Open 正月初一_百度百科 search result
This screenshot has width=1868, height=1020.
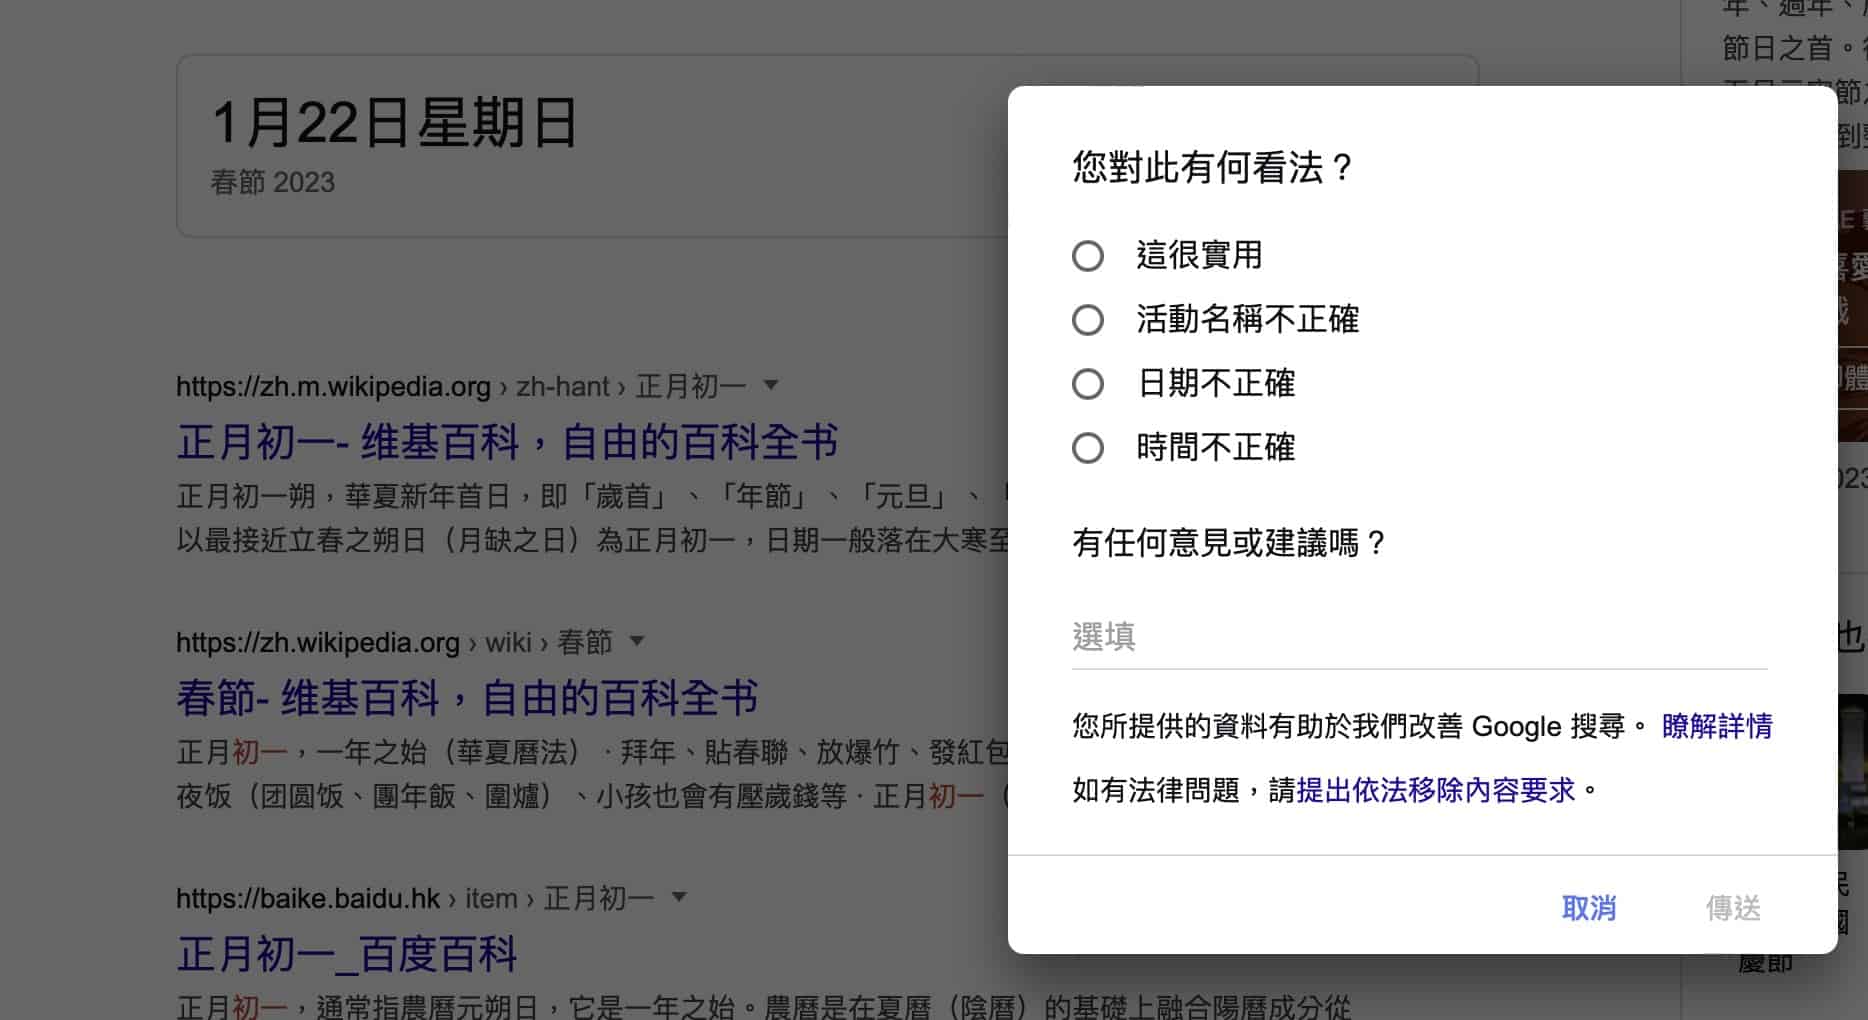346,954
